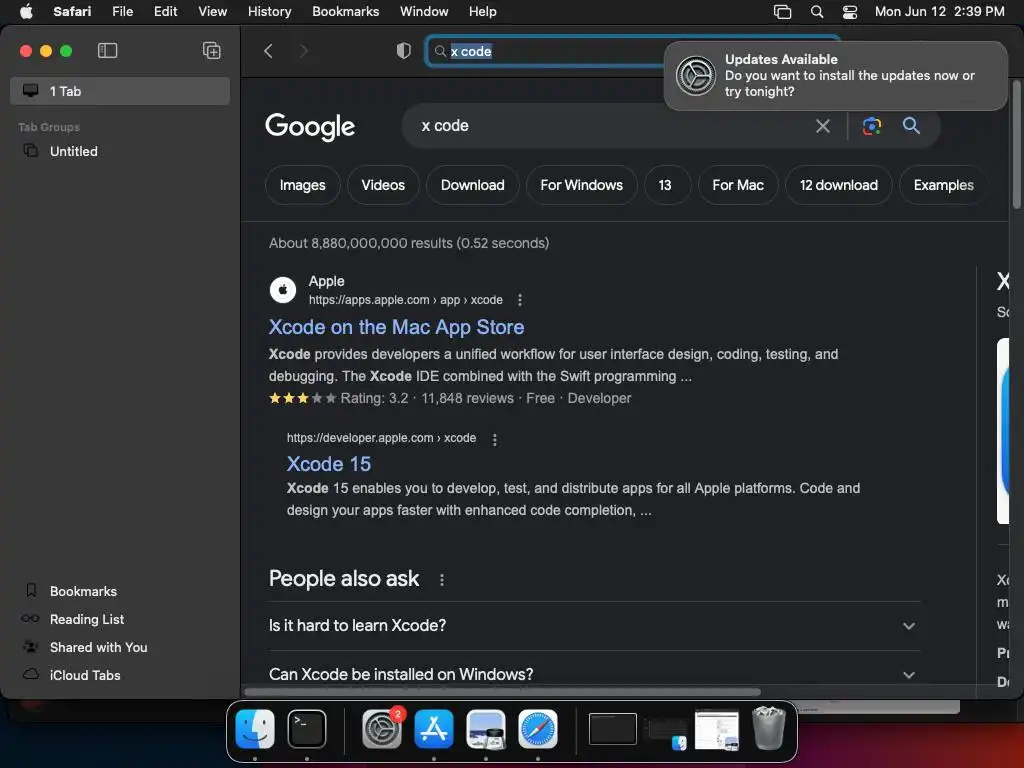Launch App Store from the Dock

(434, 729)
